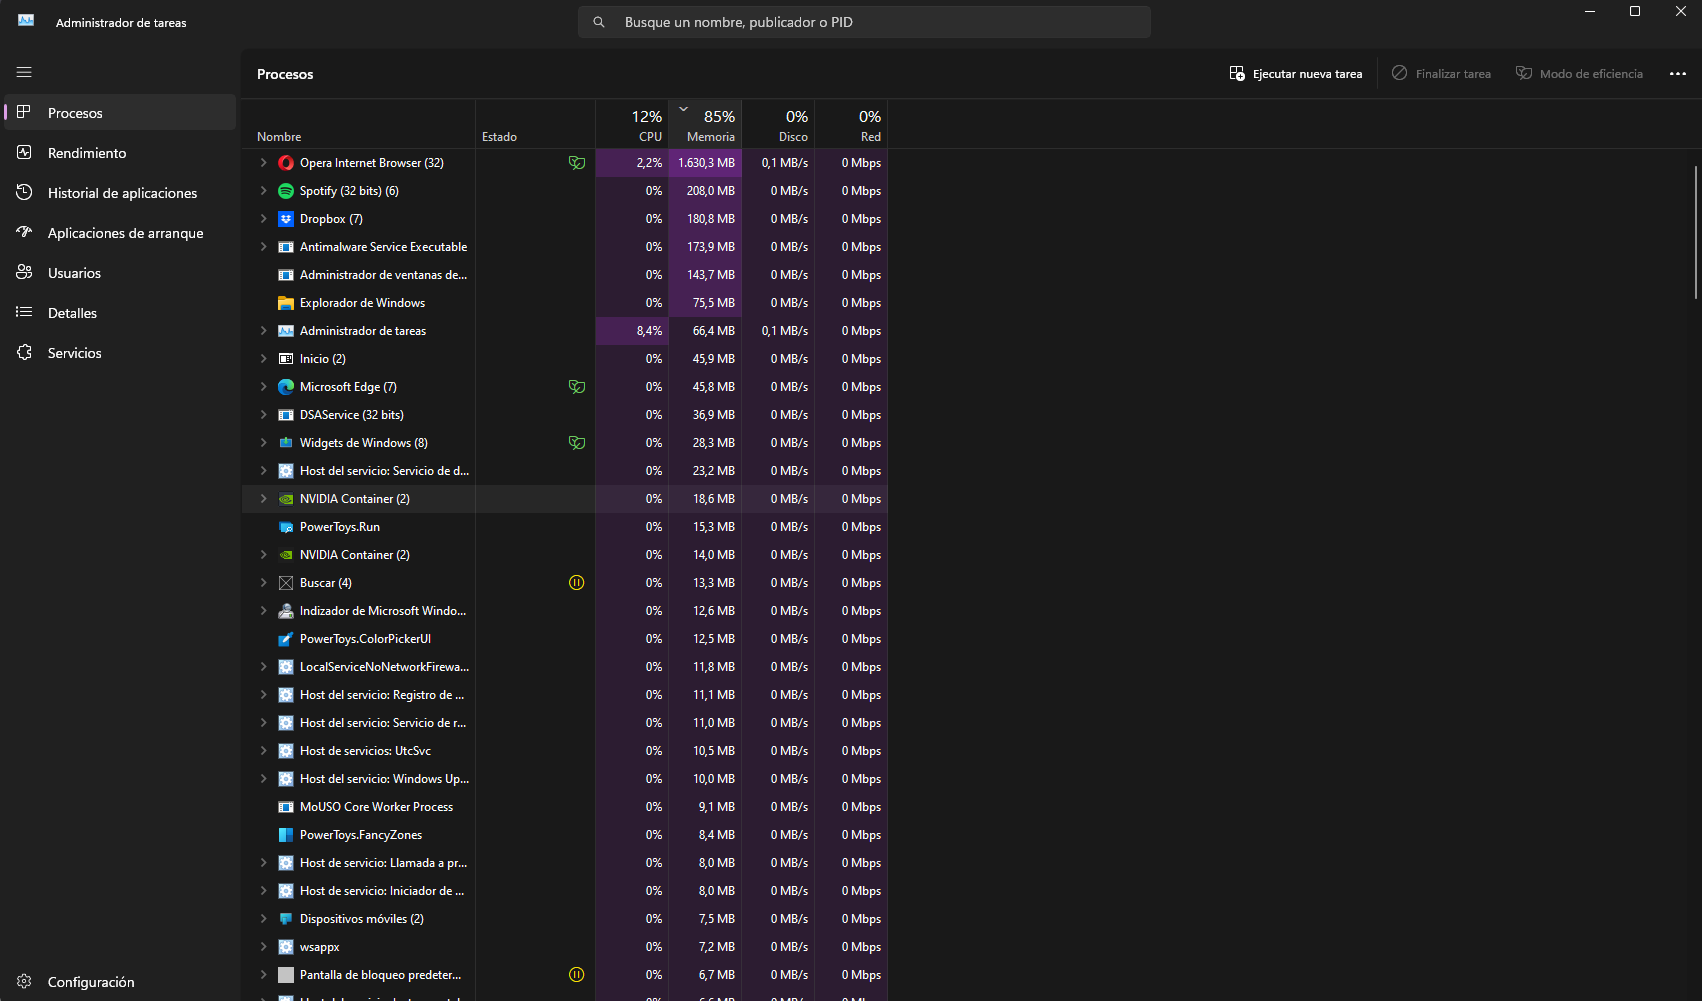Click the PowerToys.FancyZones icon
This screenshot has height=1001, width=1702.
(x=286, y=835)
